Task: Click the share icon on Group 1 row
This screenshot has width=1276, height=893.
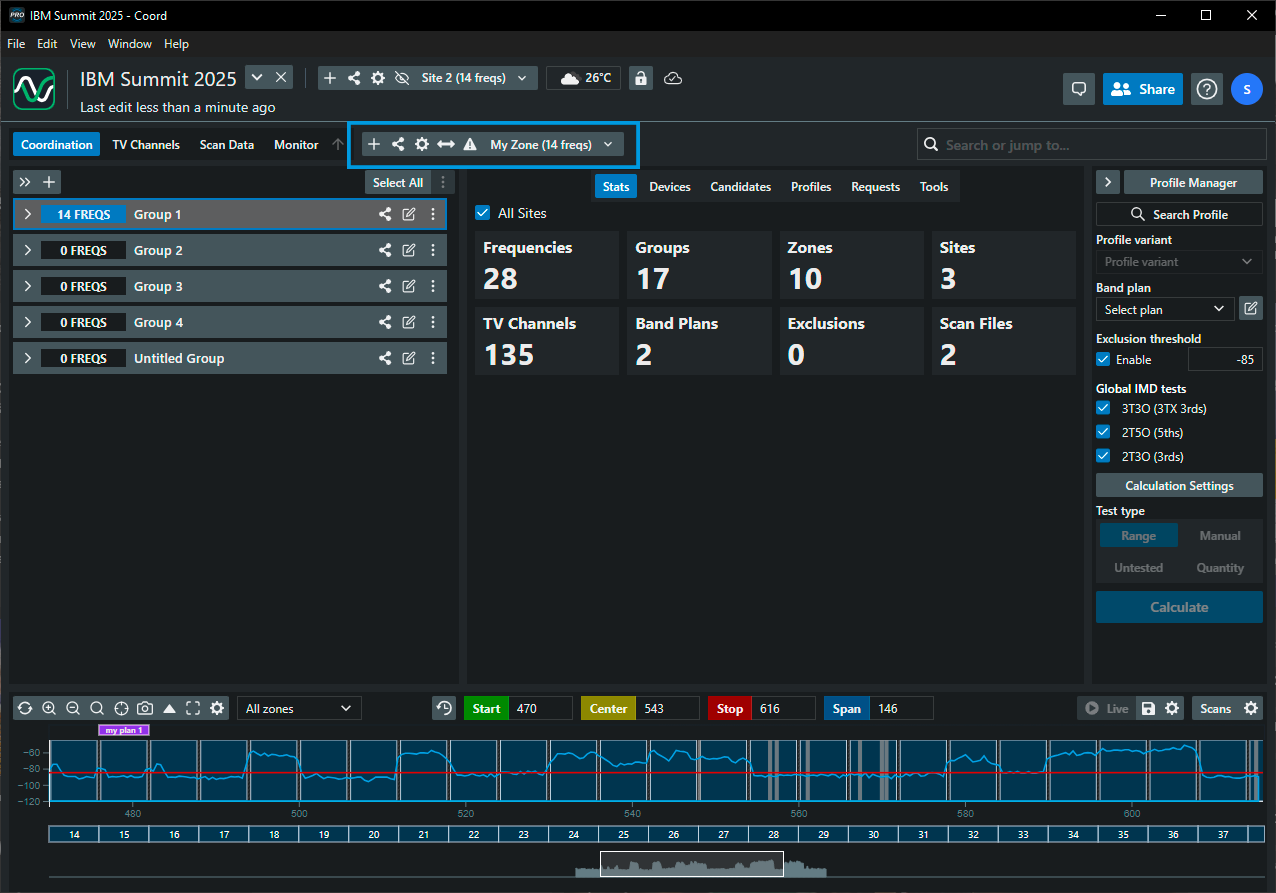Action: 385,214
